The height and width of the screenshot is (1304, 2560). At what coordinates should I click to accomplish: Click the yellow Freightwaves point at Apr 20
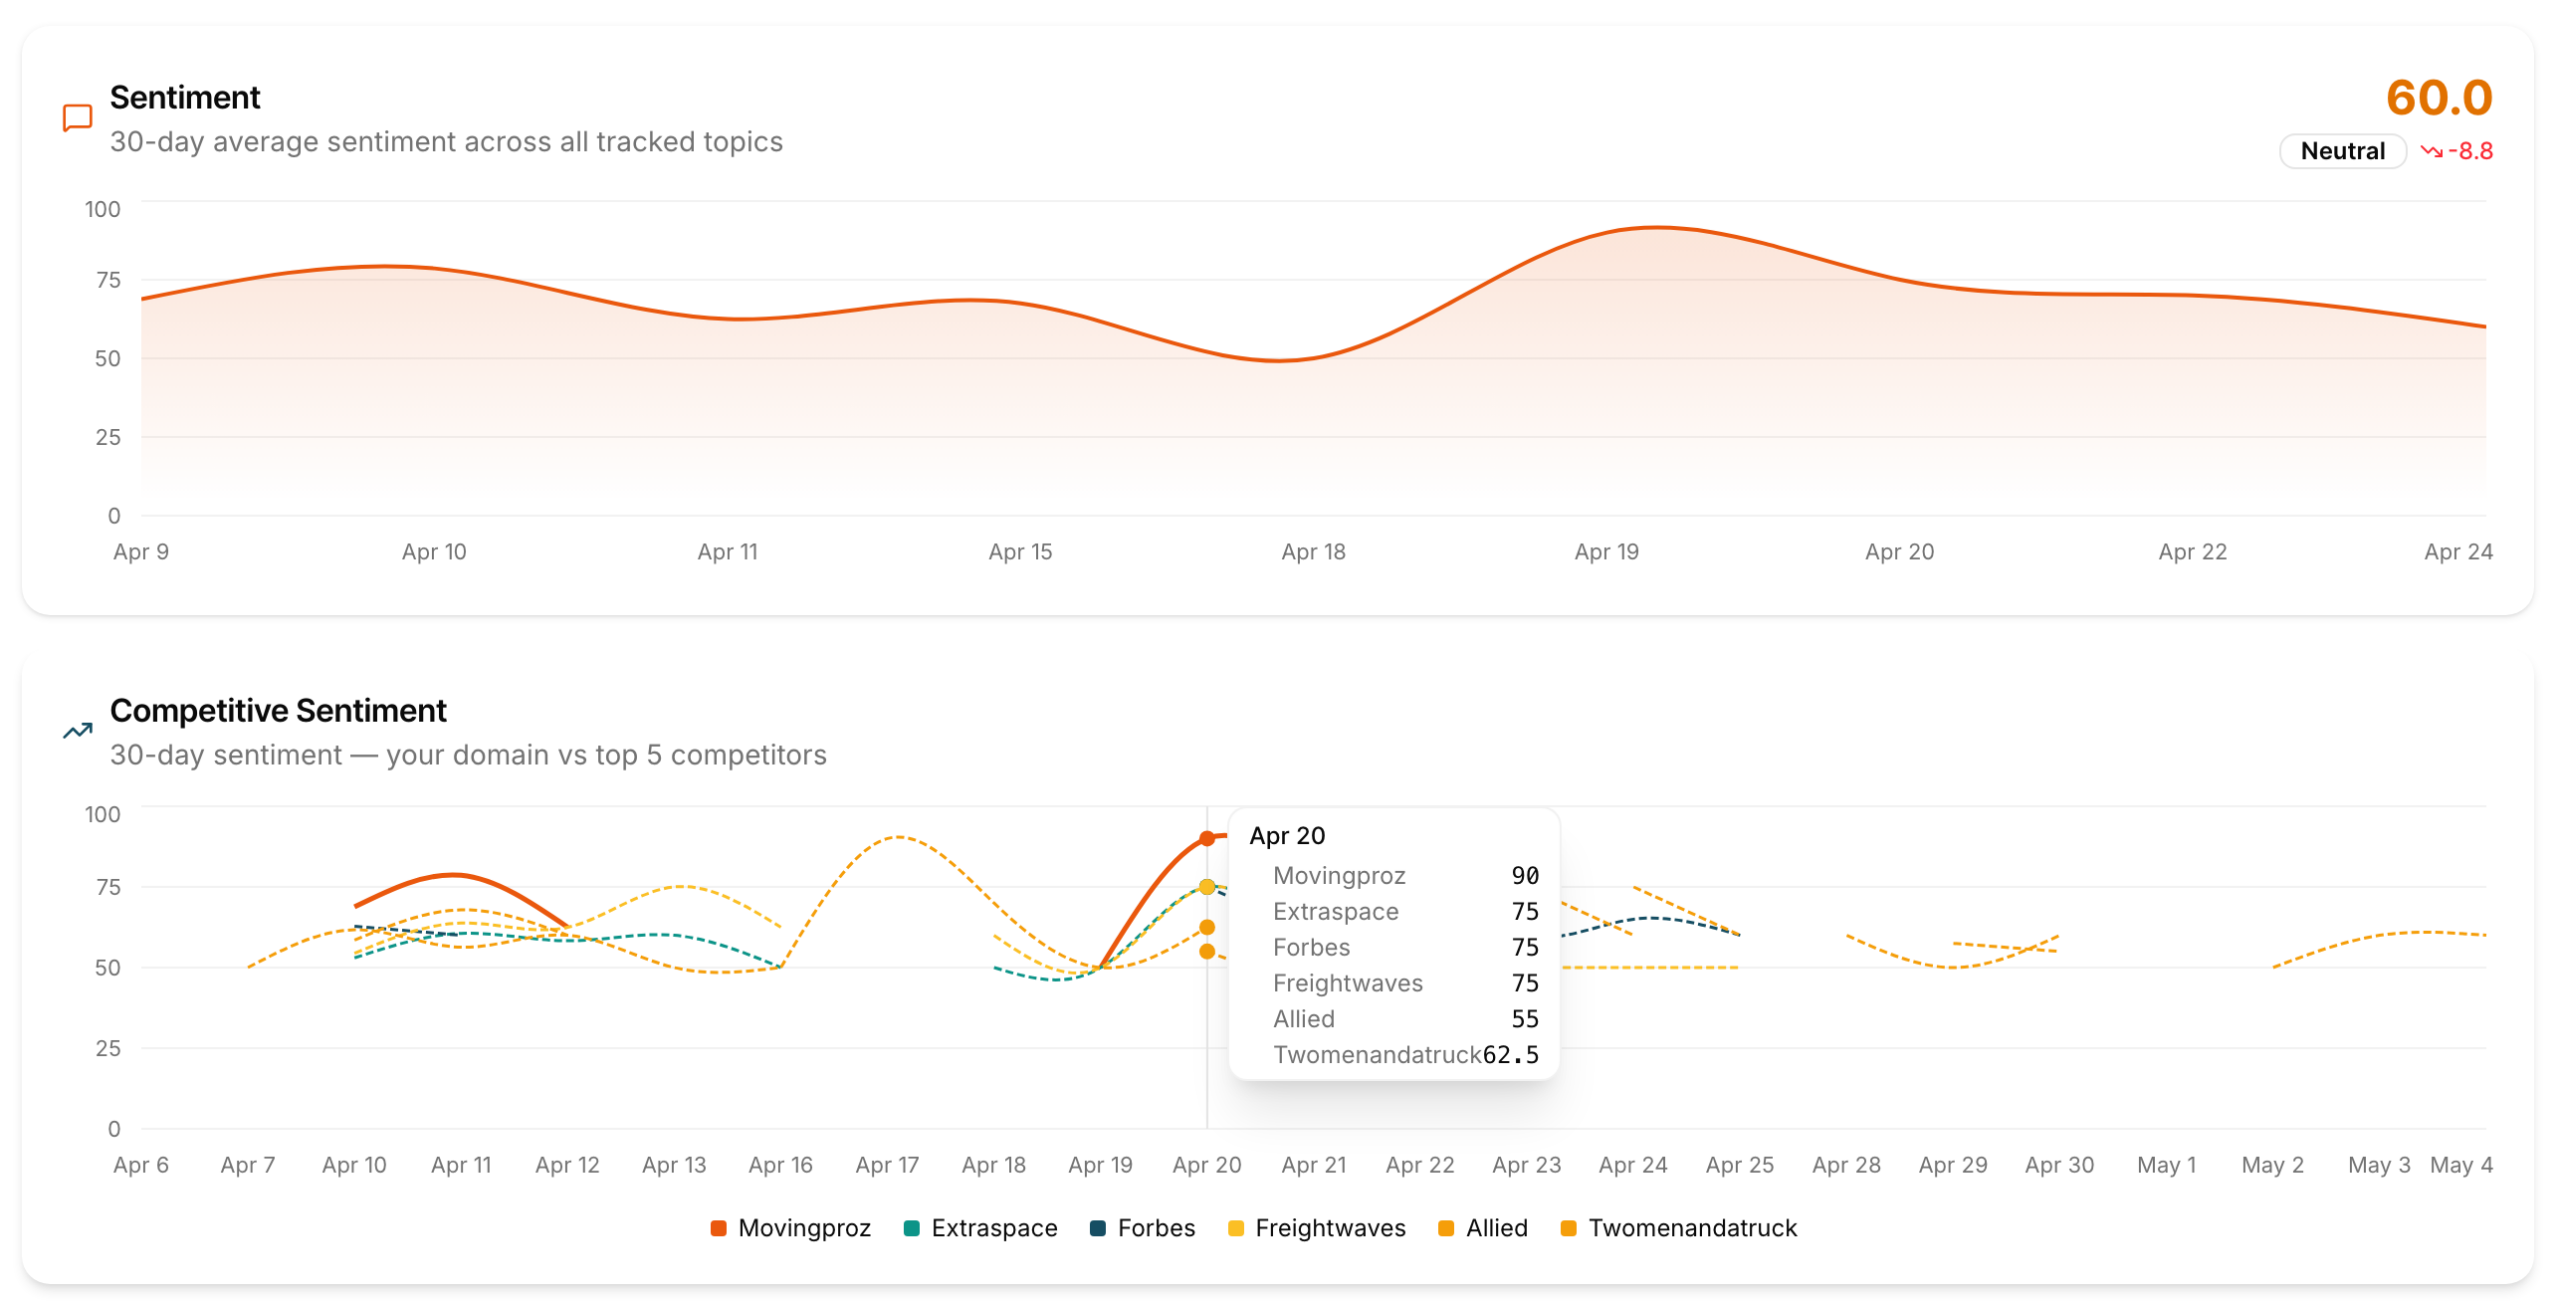1207,887
